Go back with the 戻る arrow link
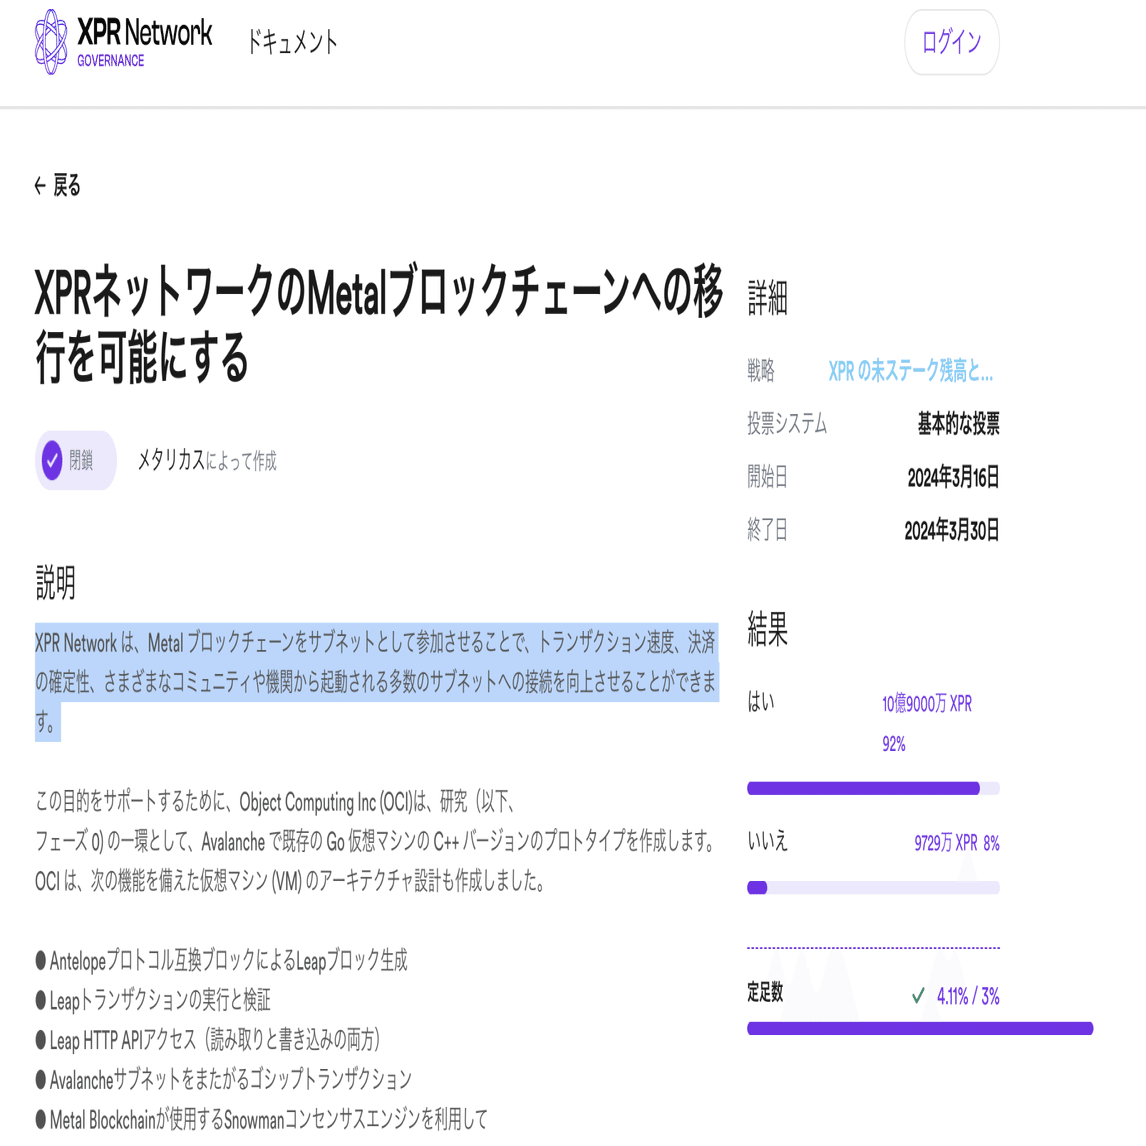 [57, 186]
